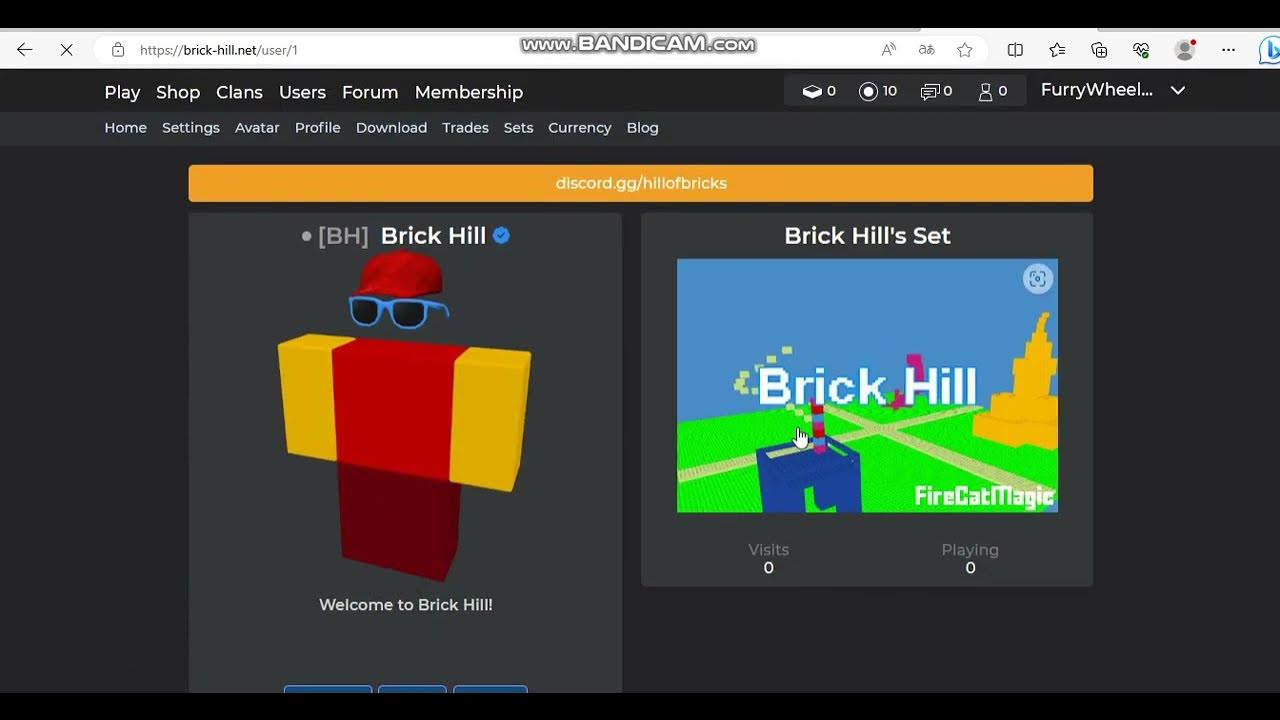Click the Playing count label
The image size is (1280, 720).
point(970,550)
